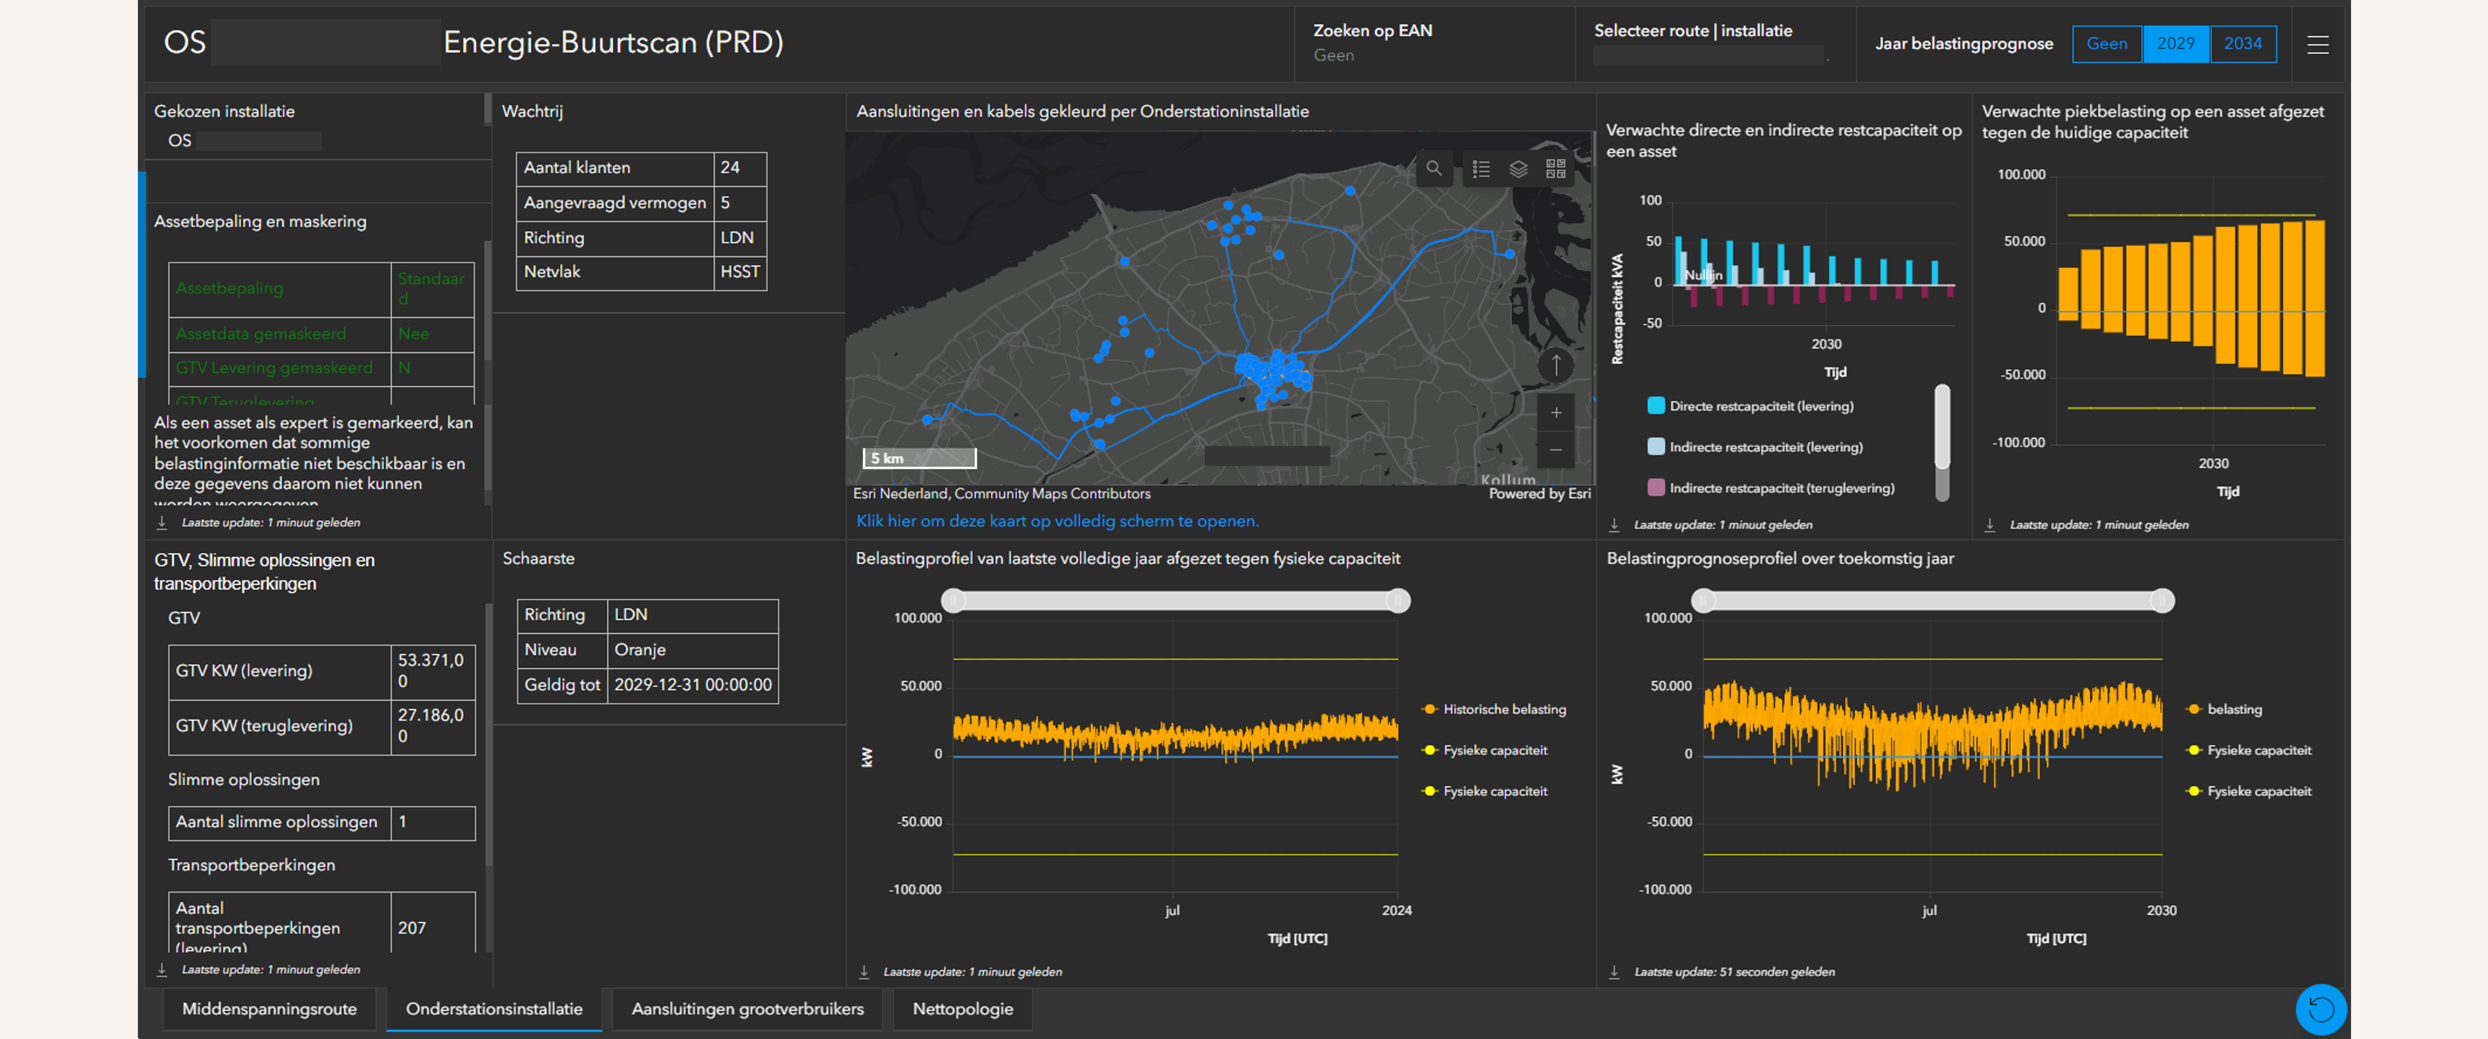
Task: Select year 2029 for belastingprognose
Action: coord(2175,44)
